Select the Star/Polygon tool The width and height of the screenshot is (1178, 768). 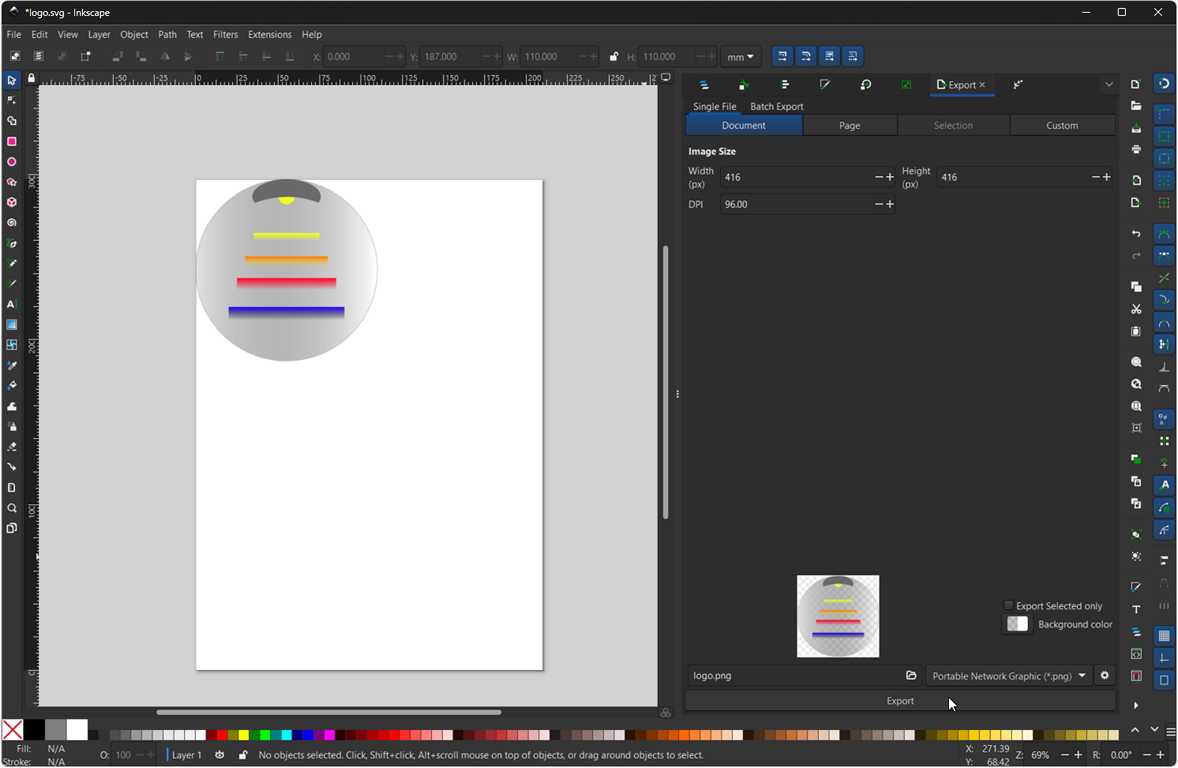point(11,182)
